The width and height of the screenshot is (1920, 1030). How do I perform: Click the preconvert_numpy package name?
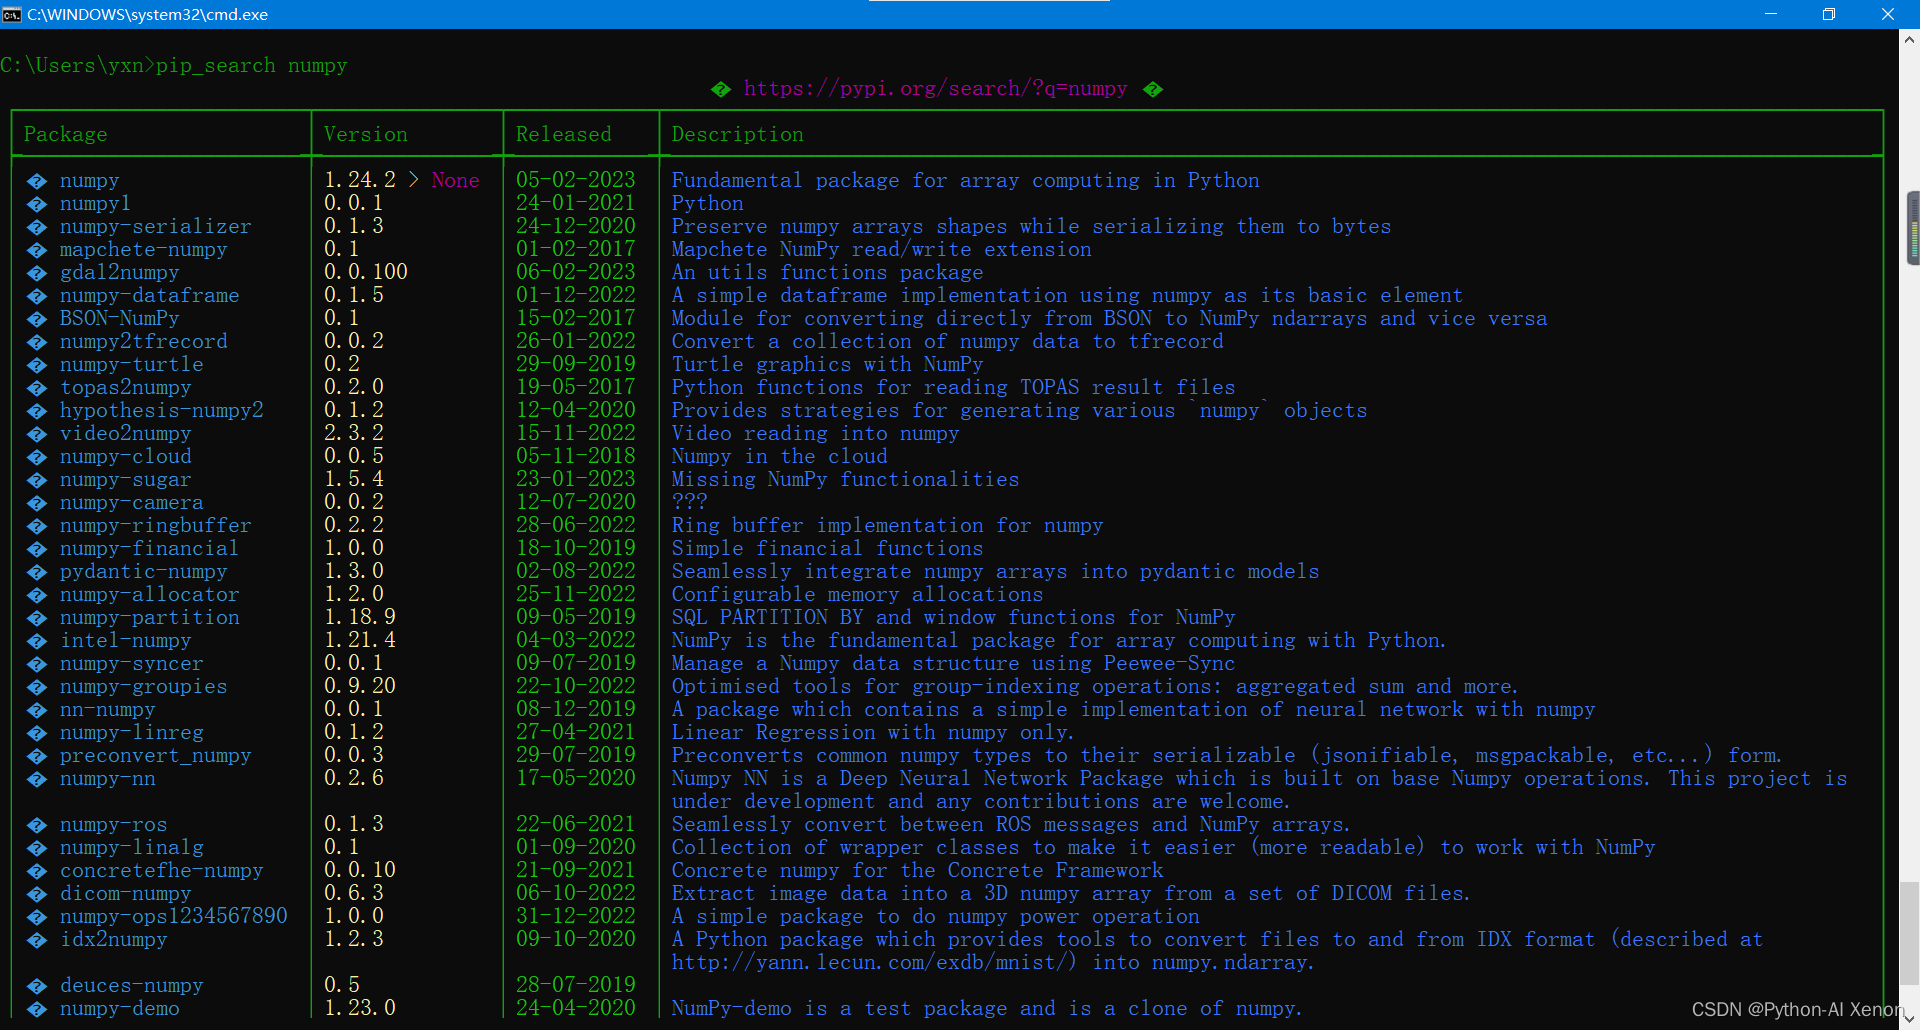(156, 755)
